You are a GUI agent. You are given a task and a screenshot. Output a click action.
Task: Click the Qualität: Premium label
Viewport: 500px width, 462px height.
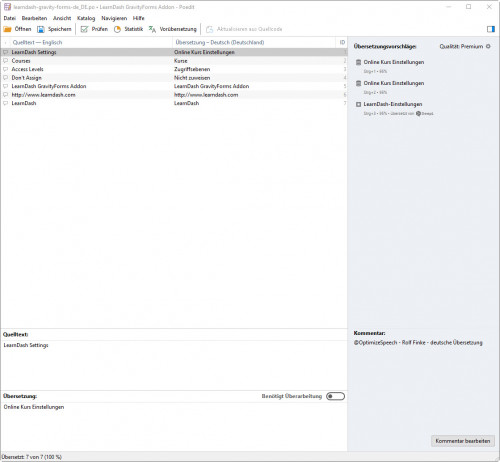tap(461, 46)
